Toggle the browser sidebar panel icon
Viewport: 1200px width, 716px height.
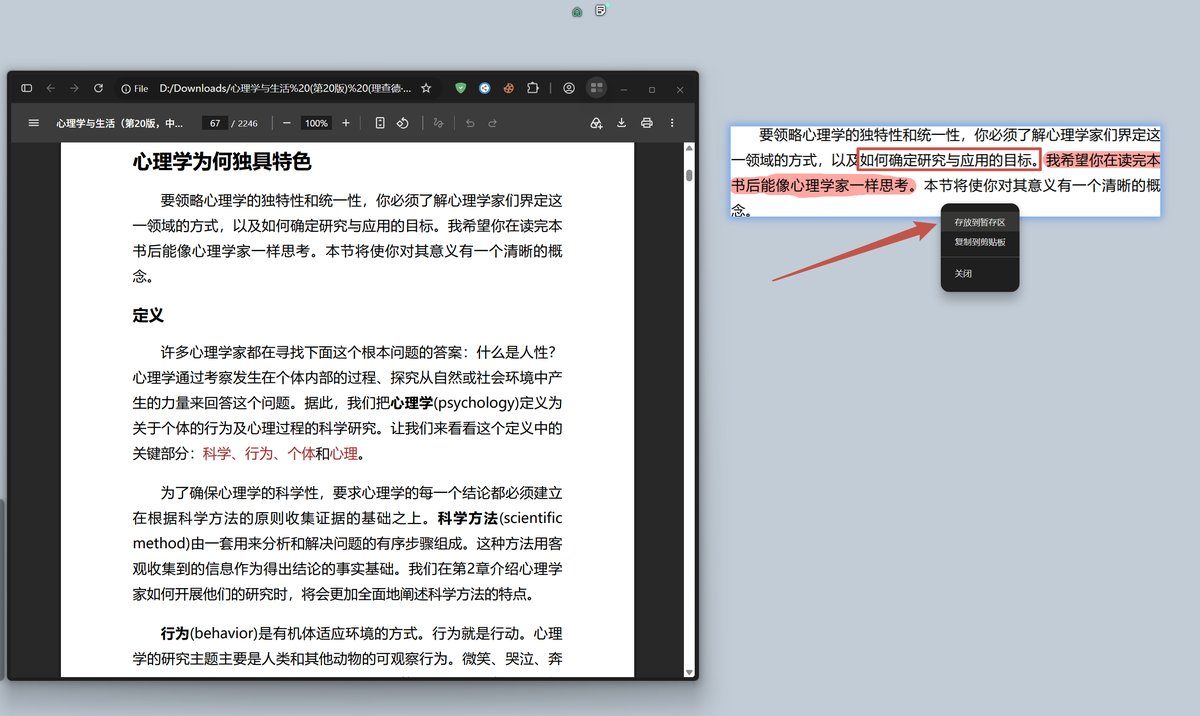pos(27,88)
